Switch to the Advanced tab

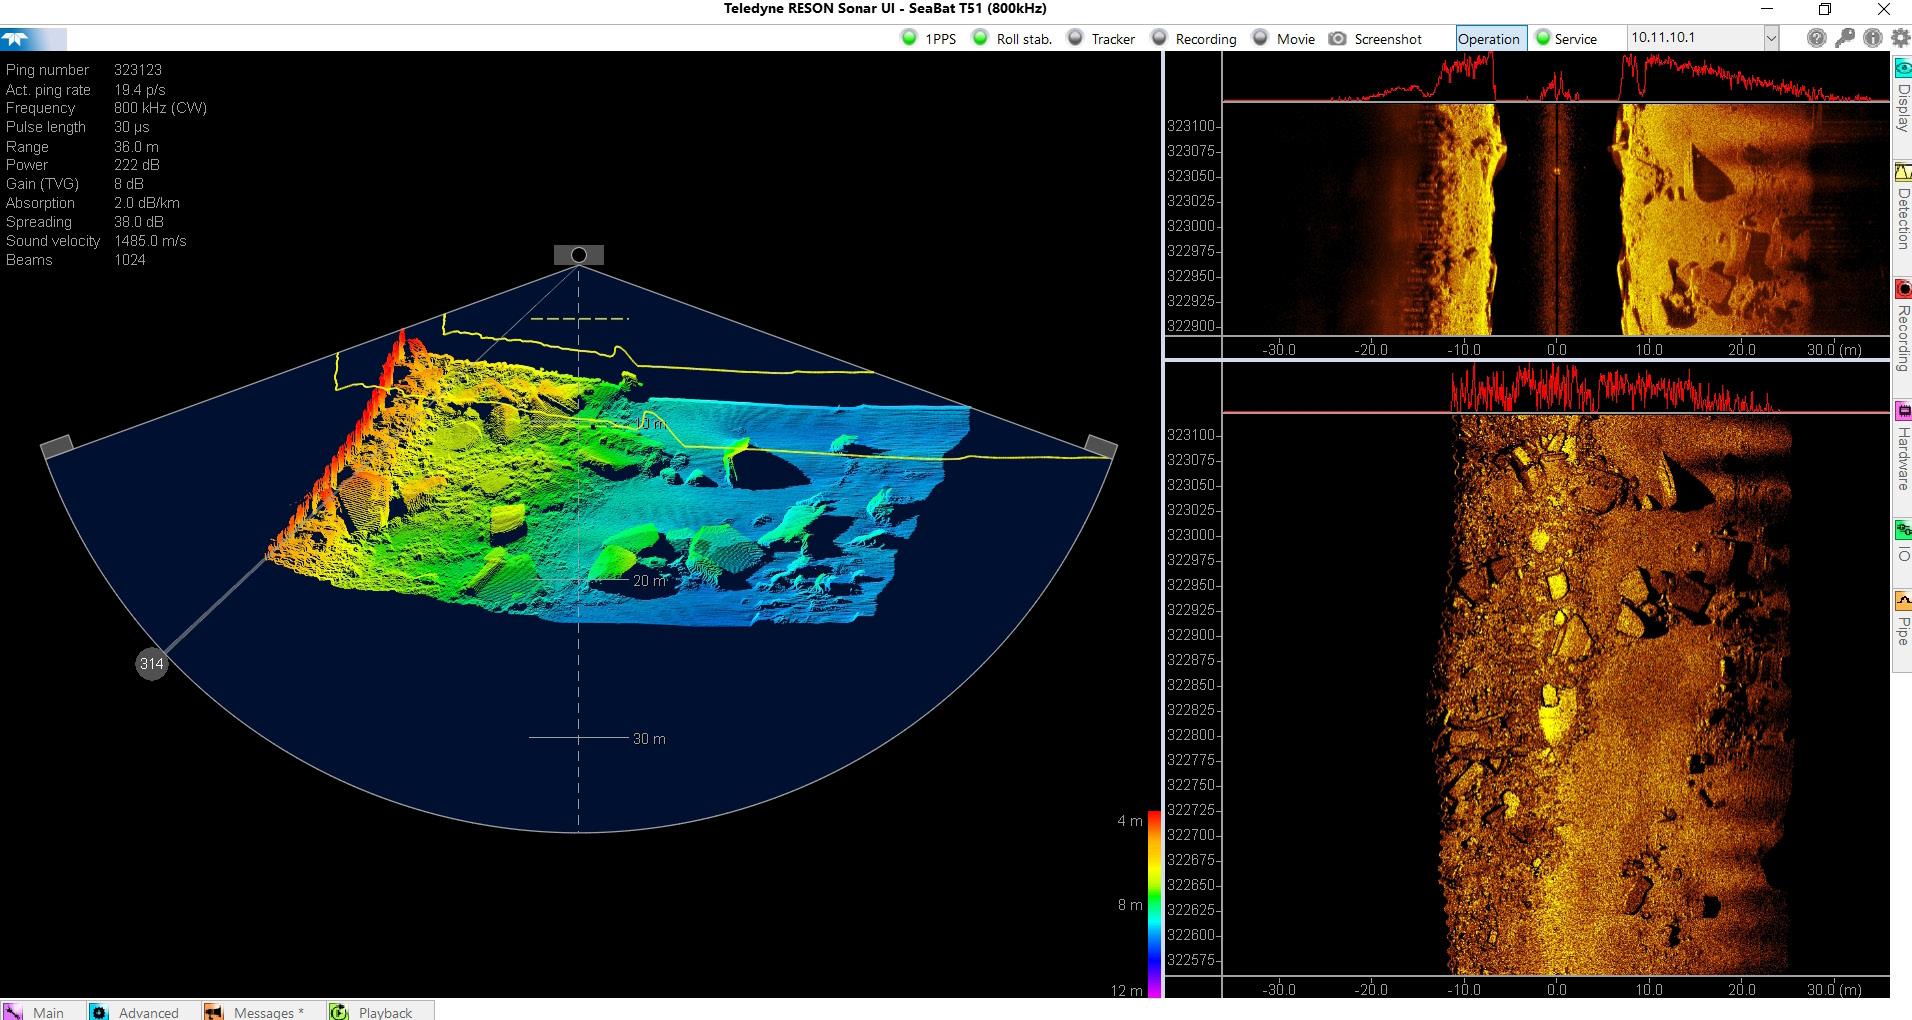pyautogui.click(x=142, y=1011)
